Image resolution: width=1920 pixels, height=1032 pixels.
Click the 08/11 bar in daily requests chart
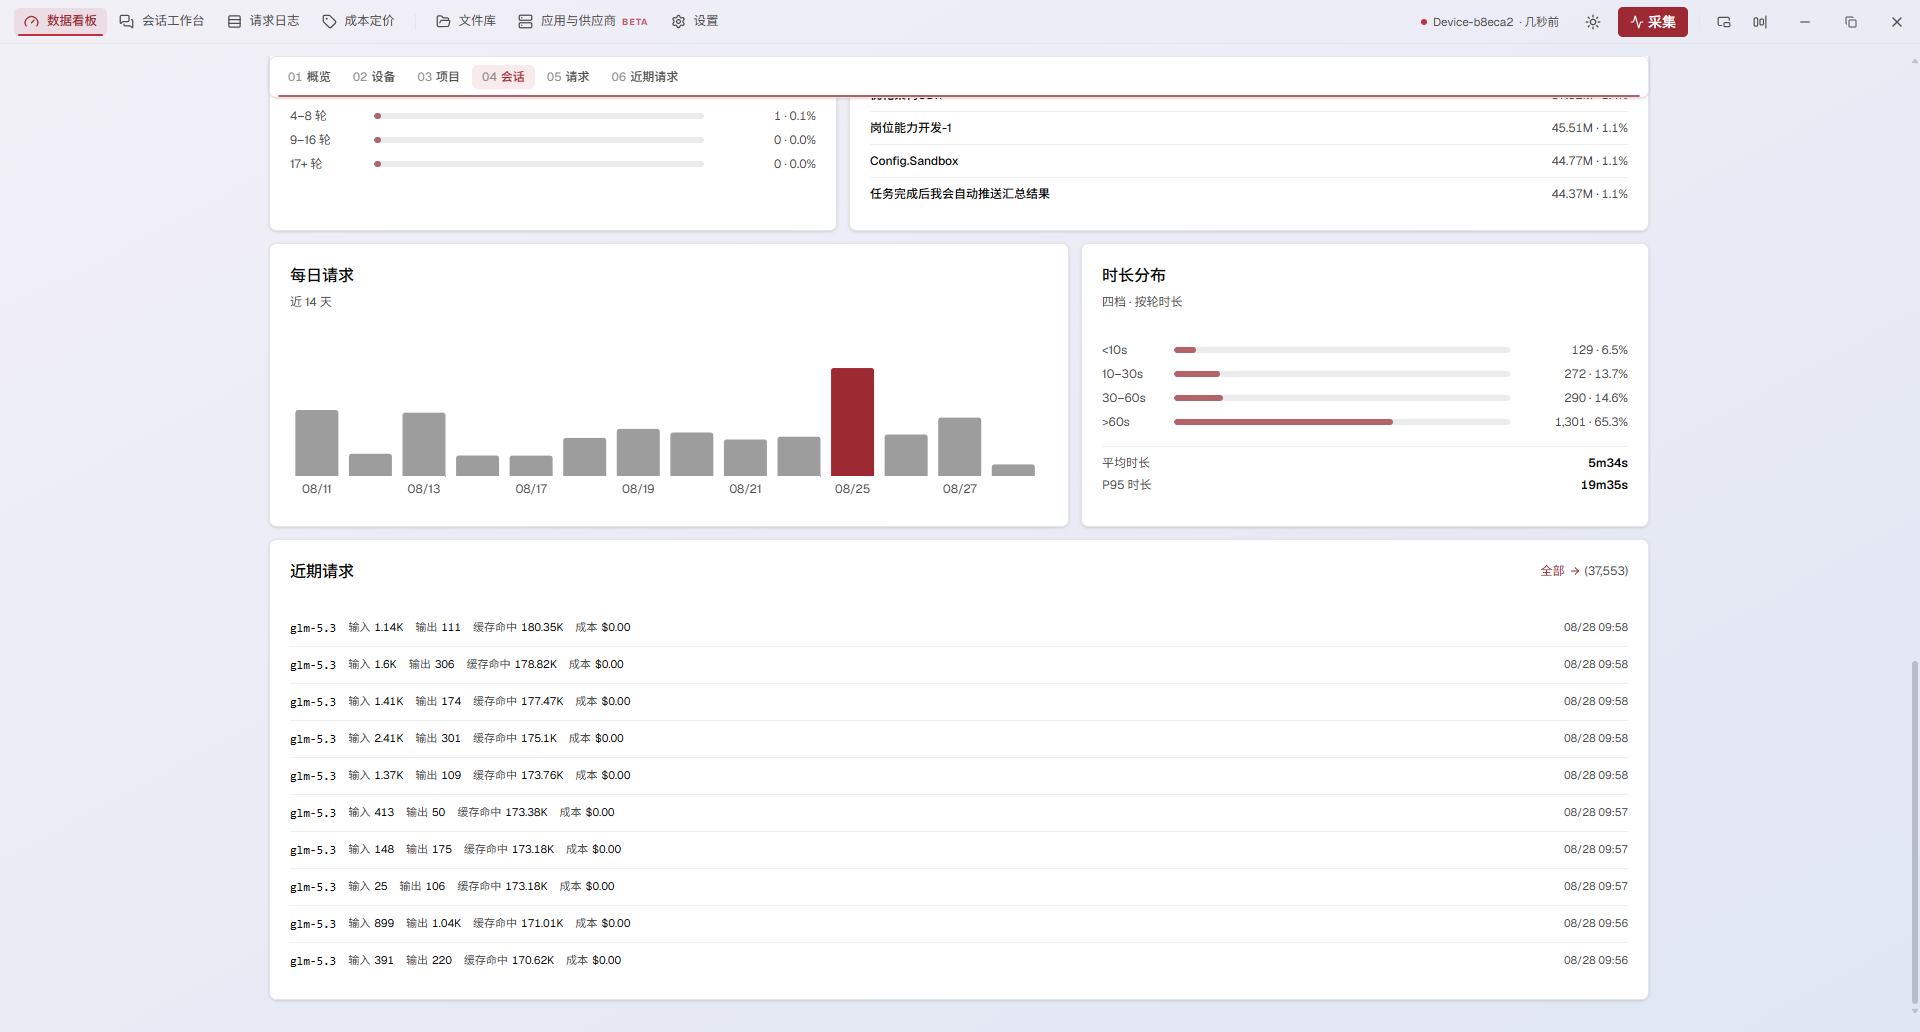[316, 443]
